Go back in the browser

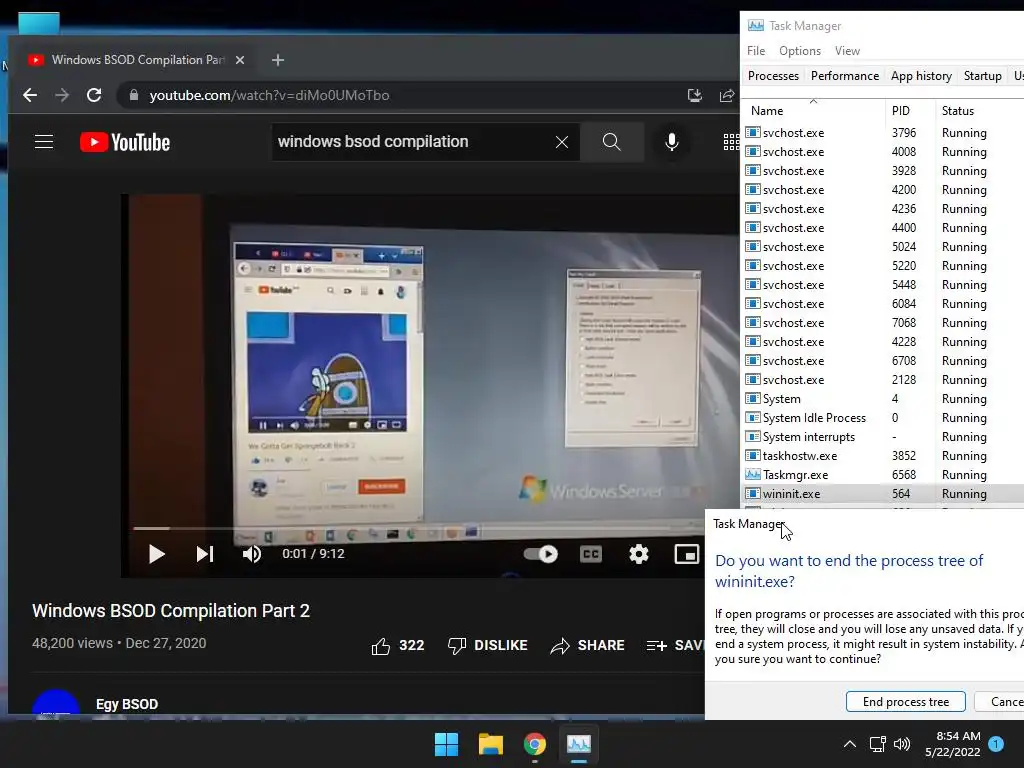[30, 95]
